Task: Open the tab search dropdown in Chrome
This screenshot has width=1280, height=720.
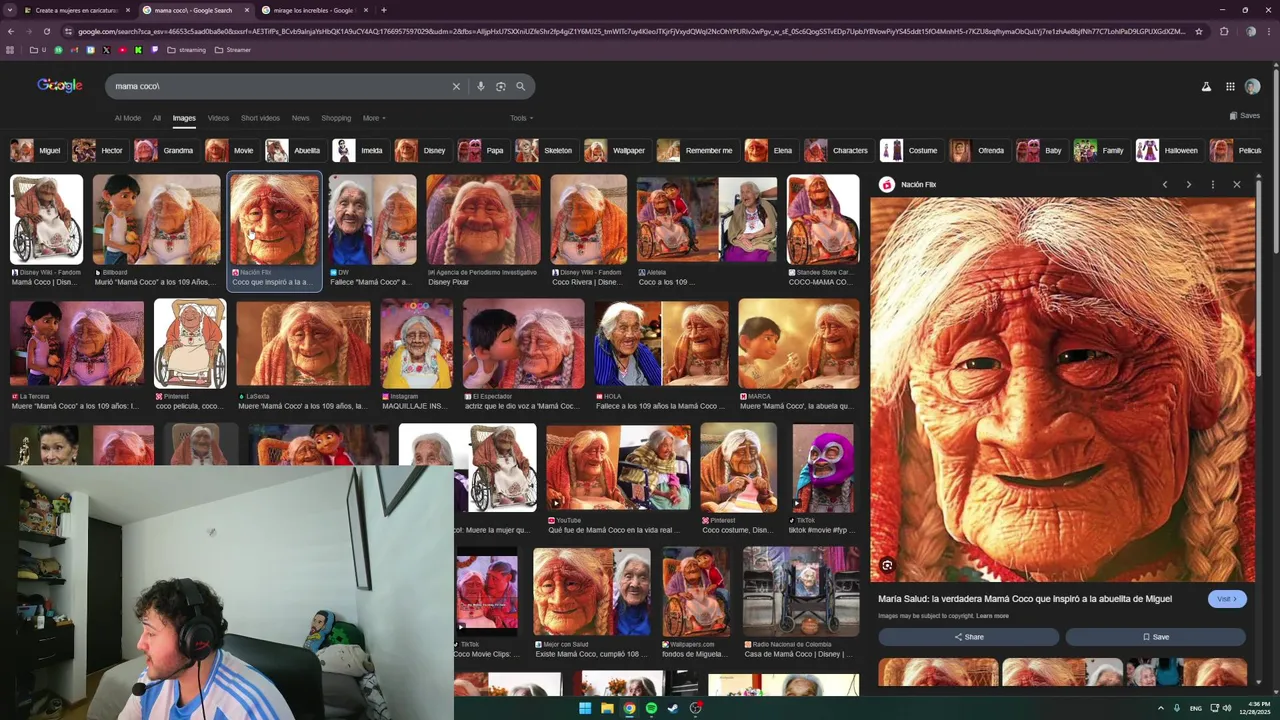Action: (x=10, y=10)
